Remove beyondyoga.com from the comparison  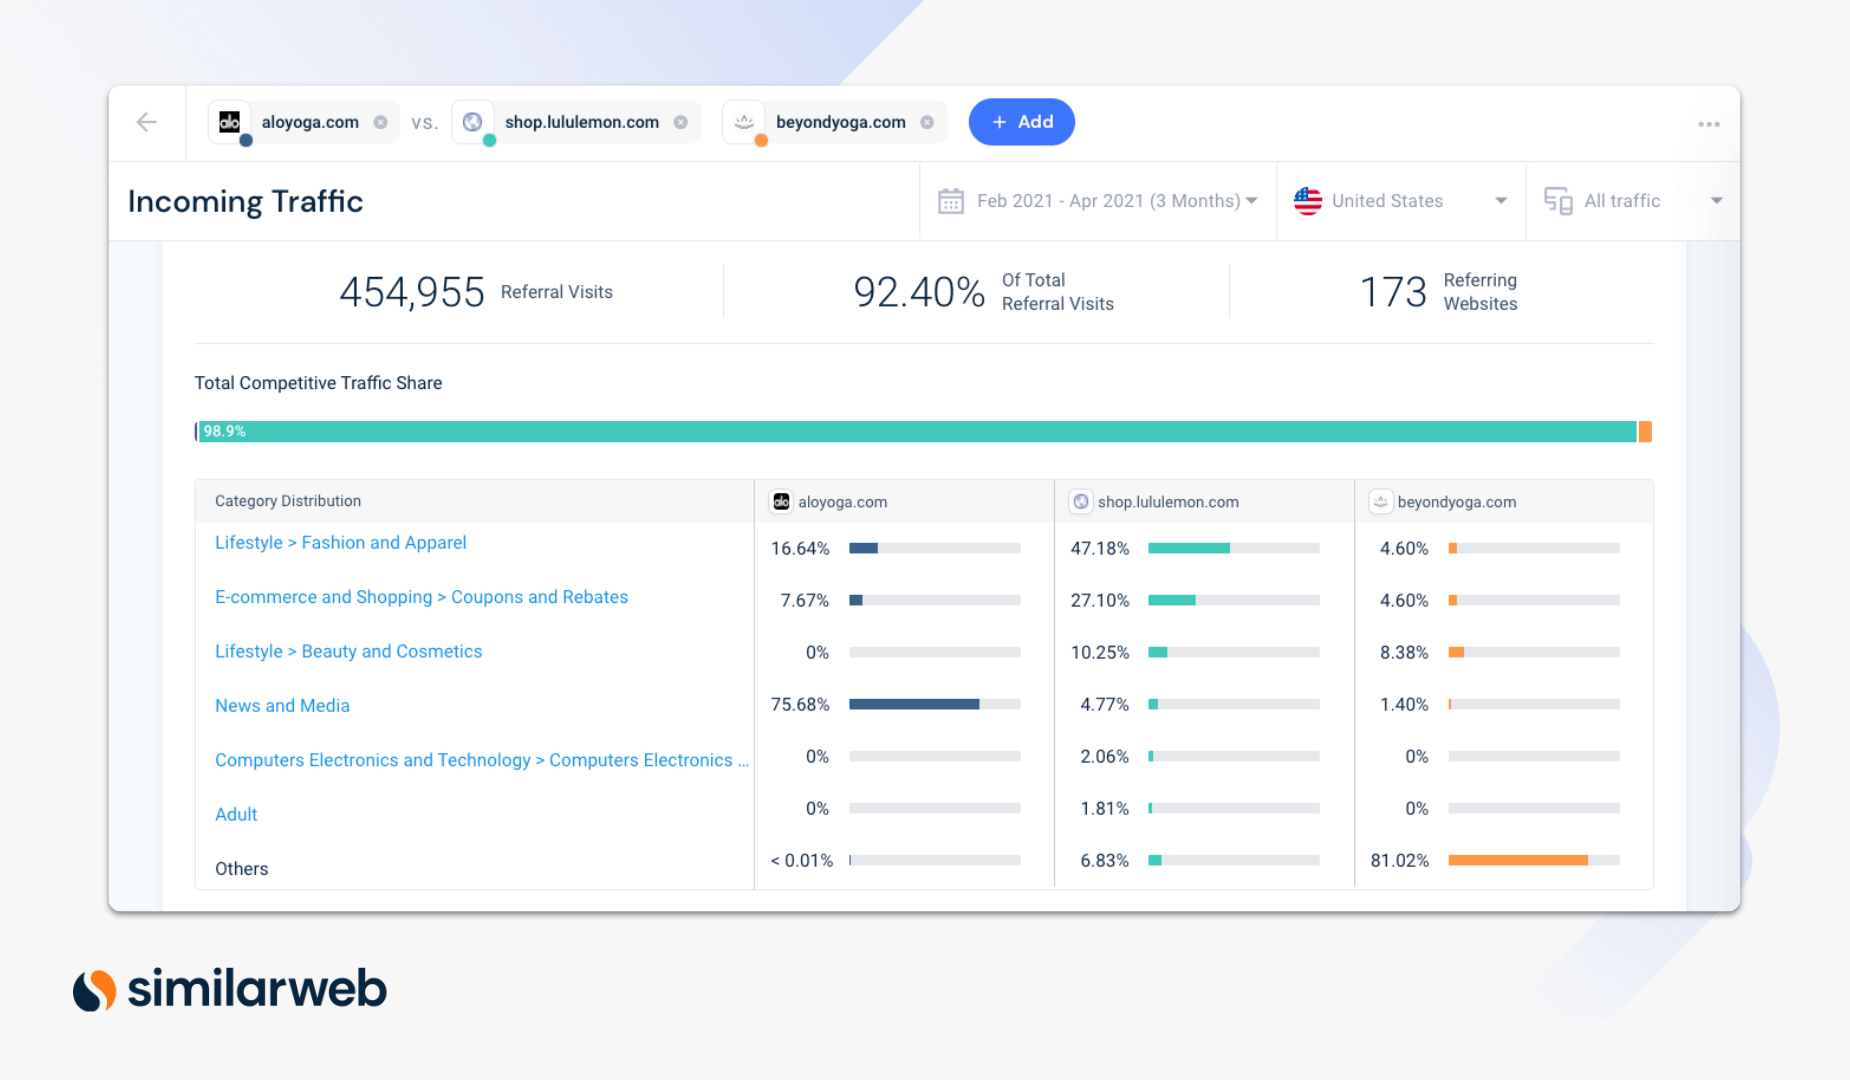tap(927, 121)
